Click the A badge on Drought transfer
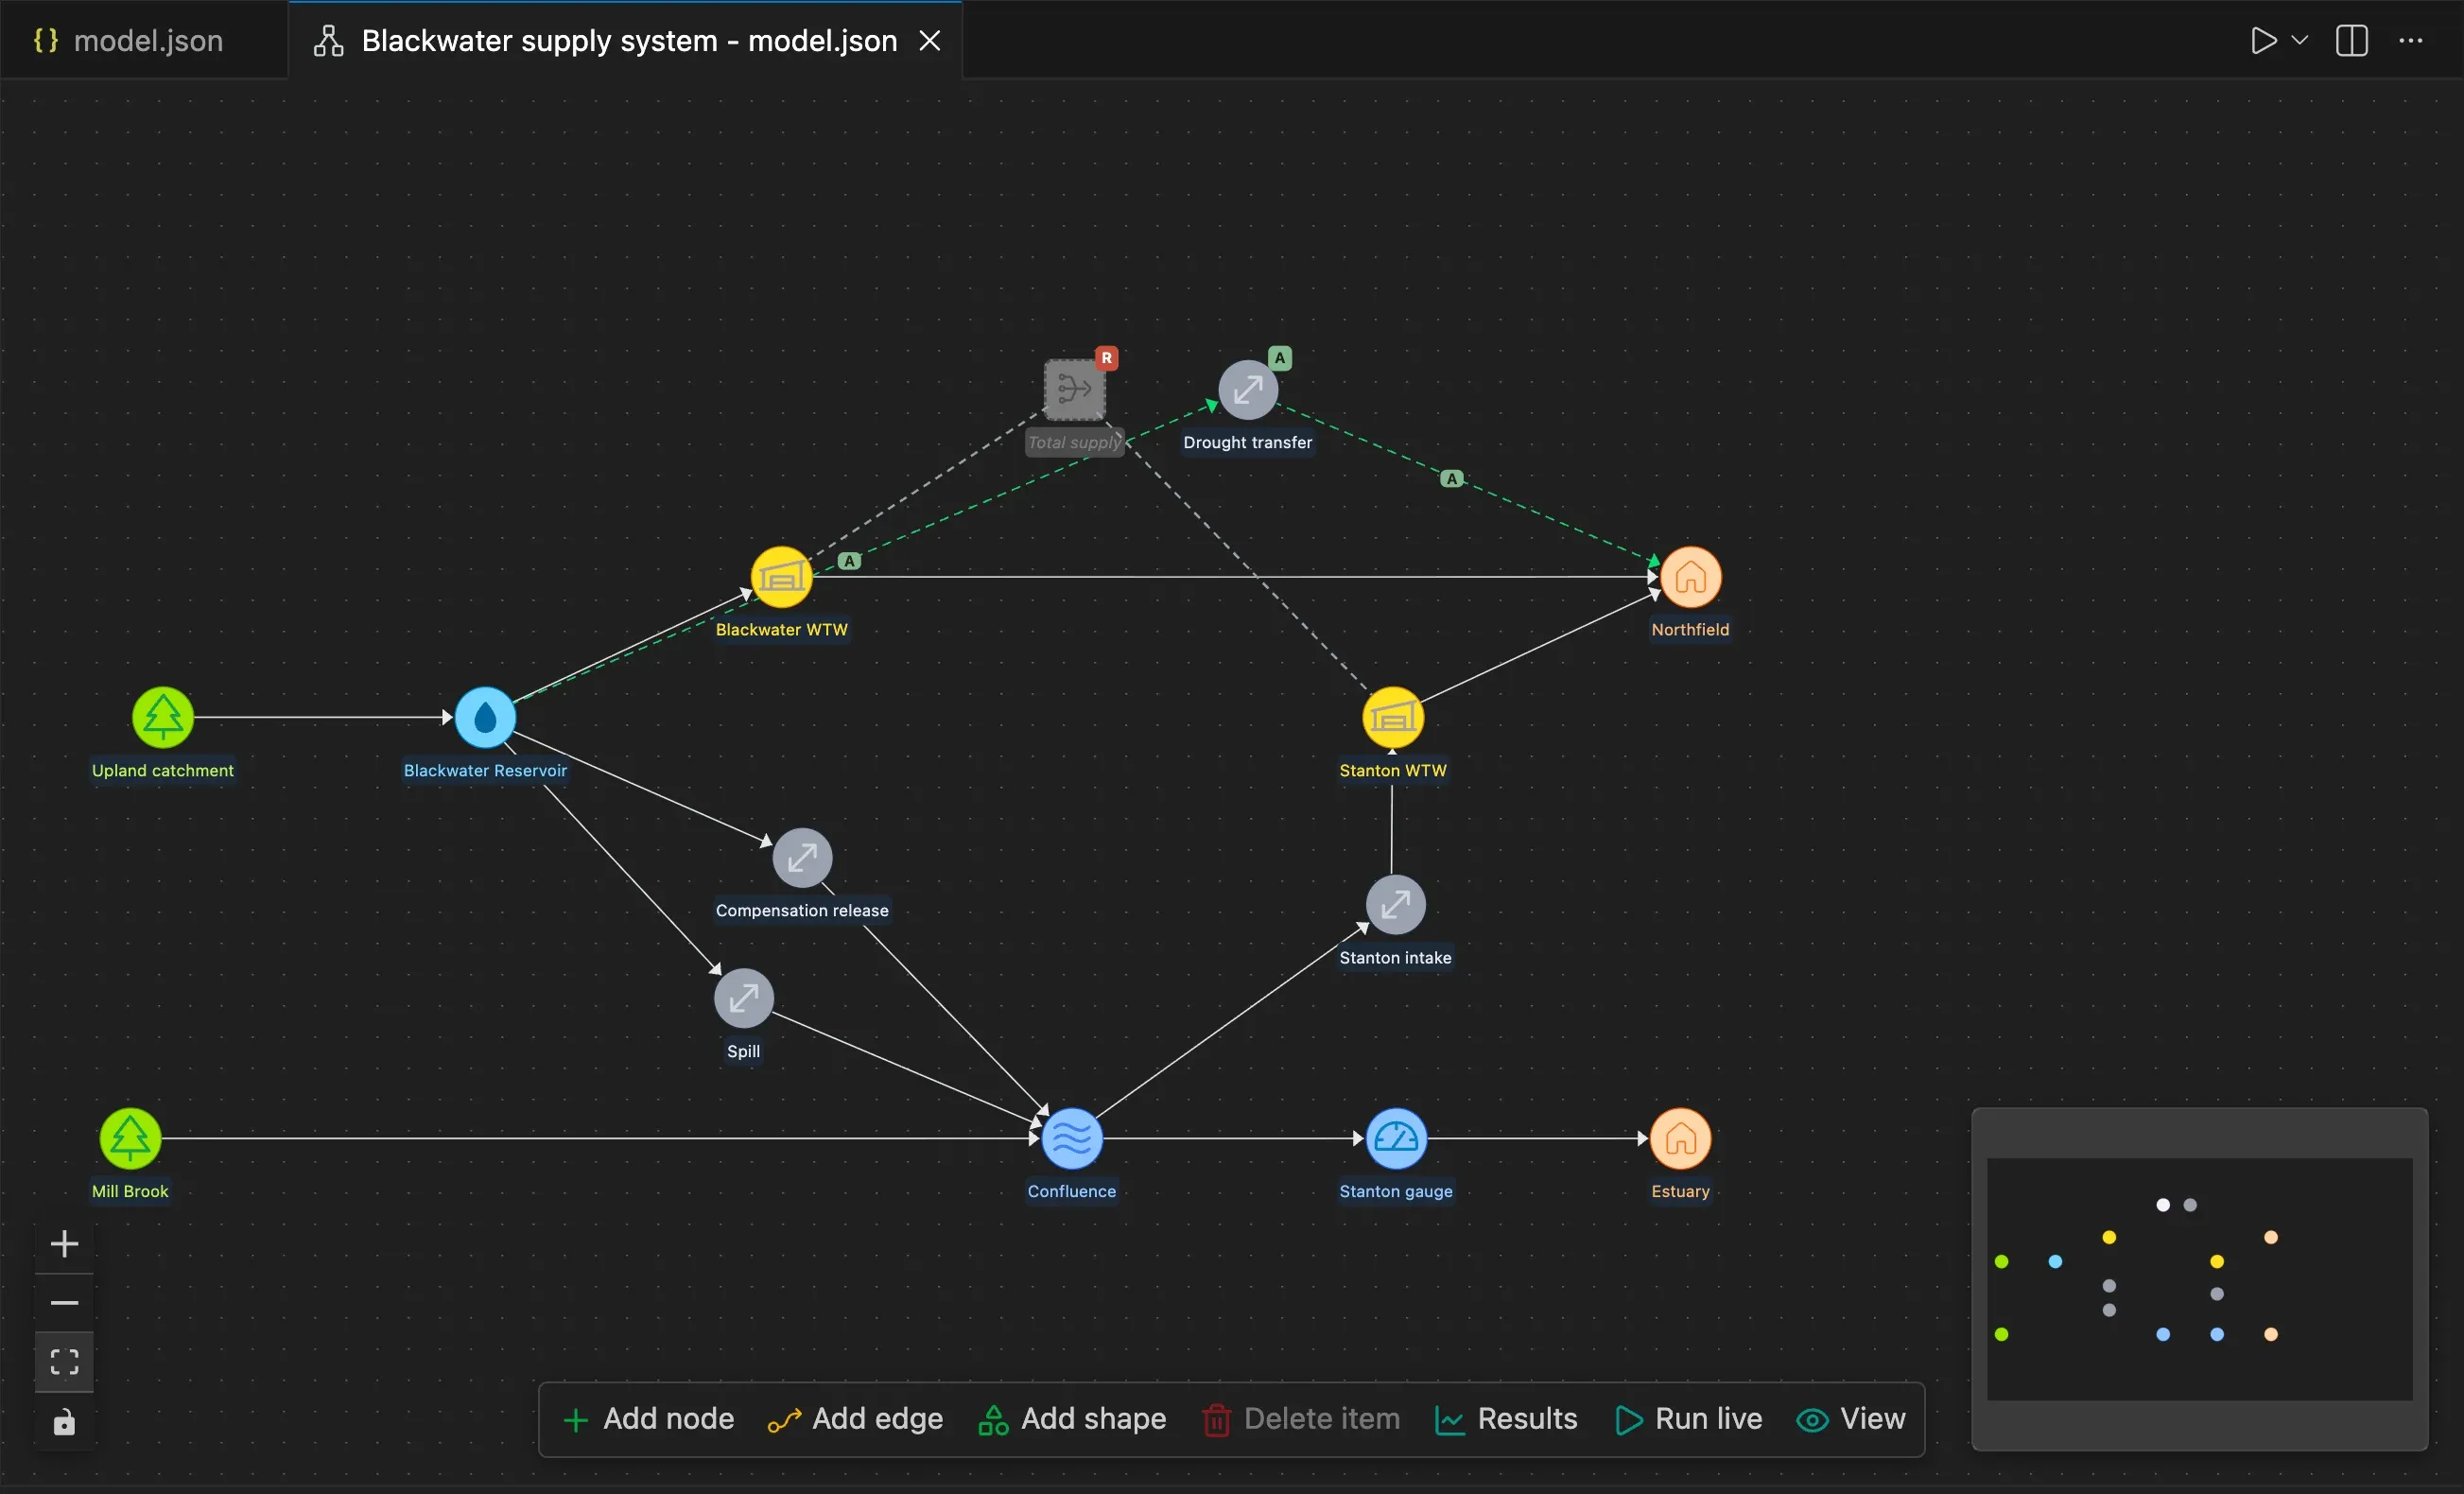The image size is (2464, 1494). (x=1280, y=358)
